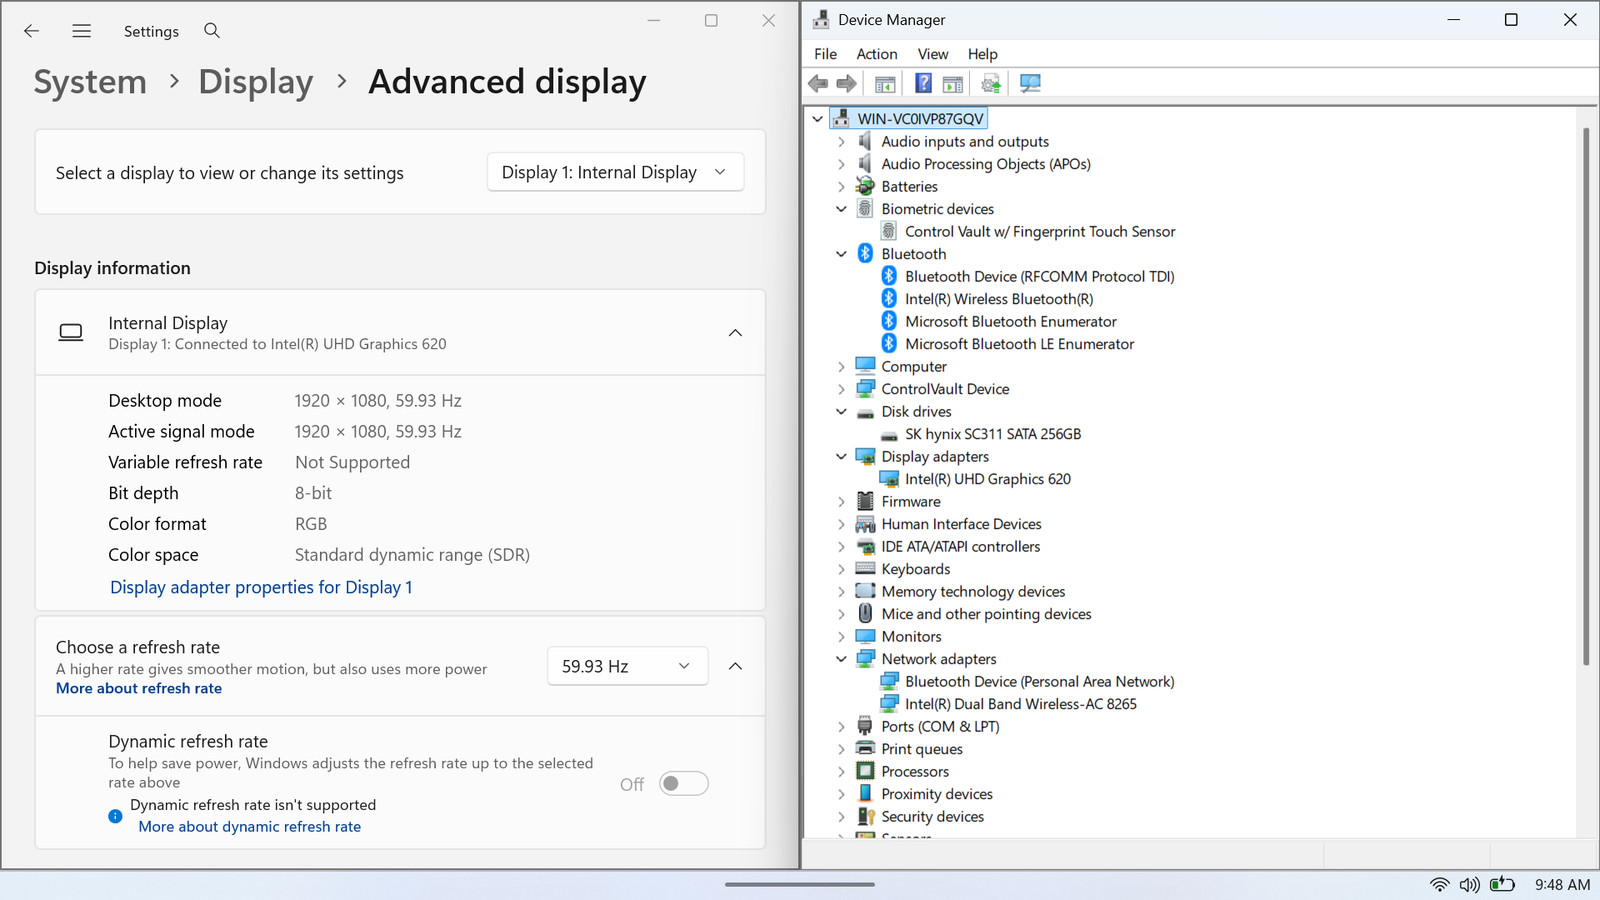Select the Security devices category
1600x900 pixels.
point(932,817)
